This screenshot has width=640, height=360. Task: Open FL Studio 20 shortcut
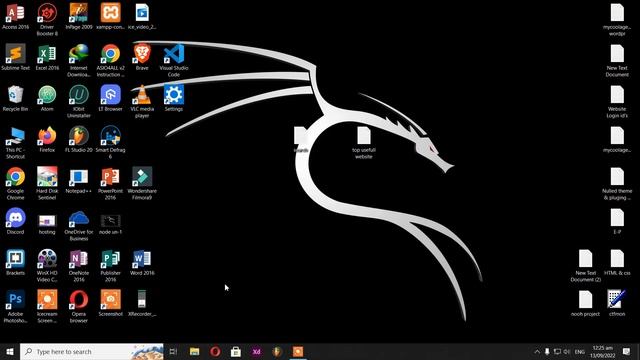(x=79, y=139)
